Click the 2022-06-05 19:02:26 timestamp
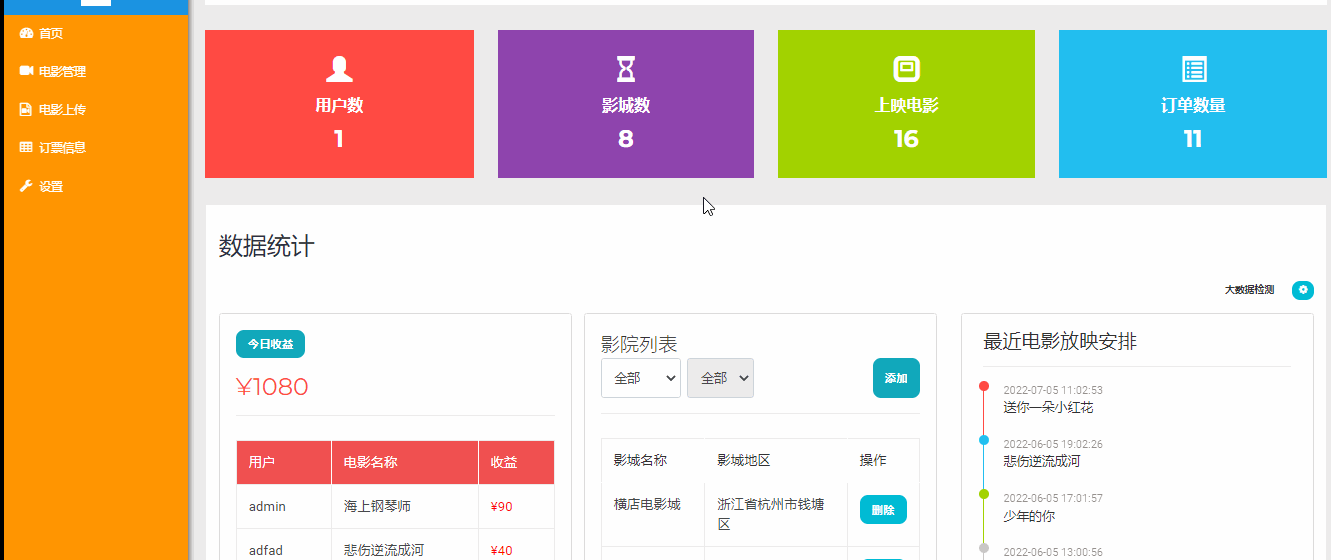This screenshot has width=1331, height=560. pos(1053,444)
